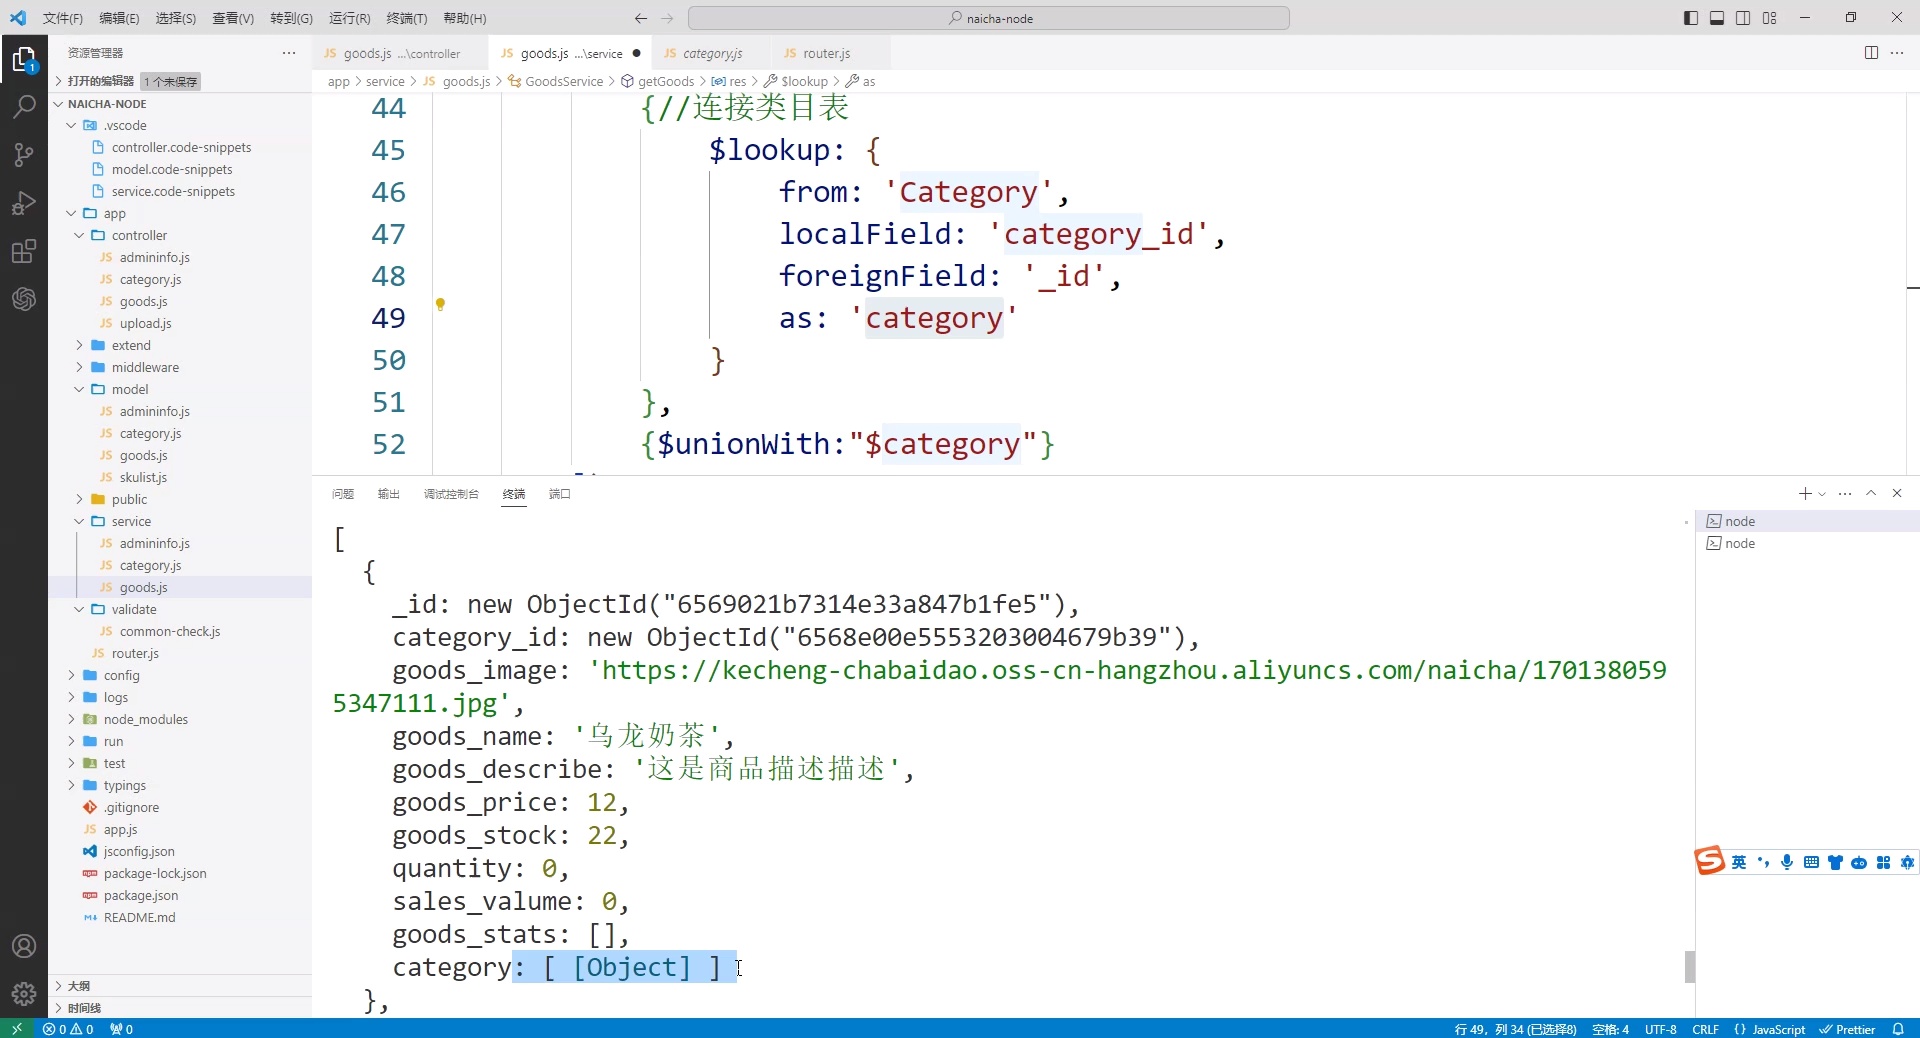Select the second node terminal in the terminal list
Screen dimensions: 1920x1038
(x=1740, y=544)
